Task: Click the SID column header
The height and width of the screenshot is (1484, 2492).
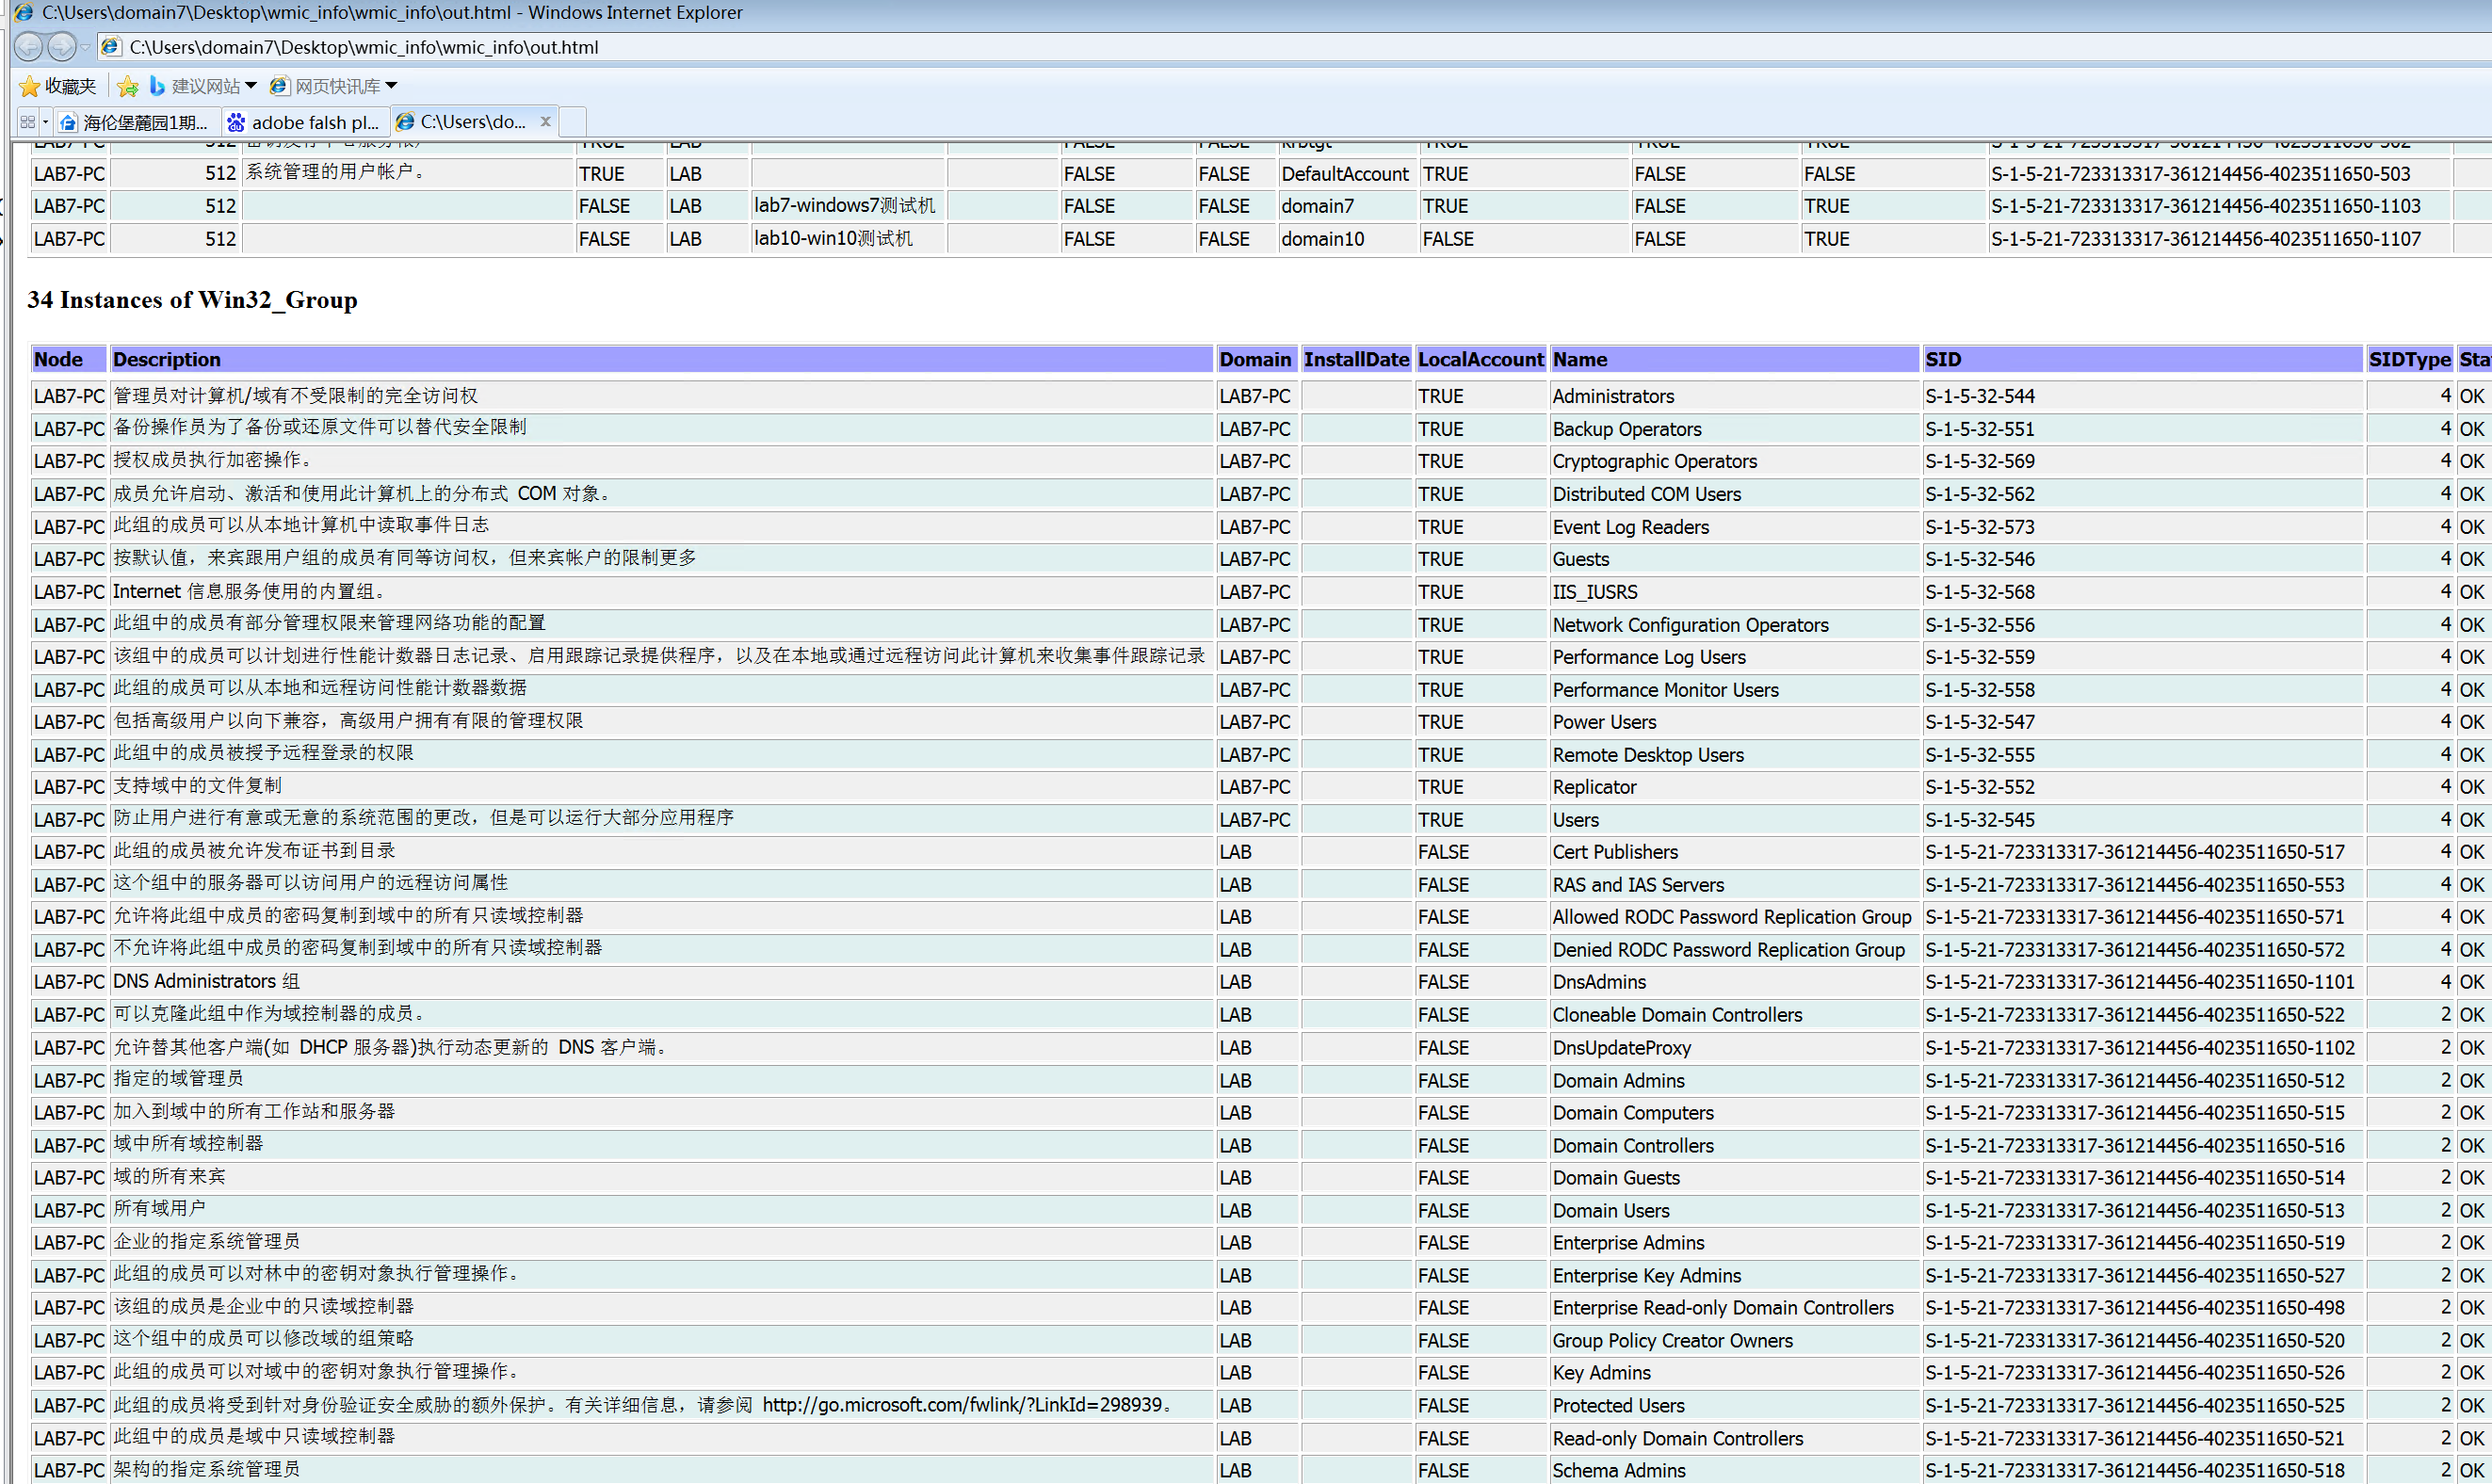Action: tap(2142, 359)
